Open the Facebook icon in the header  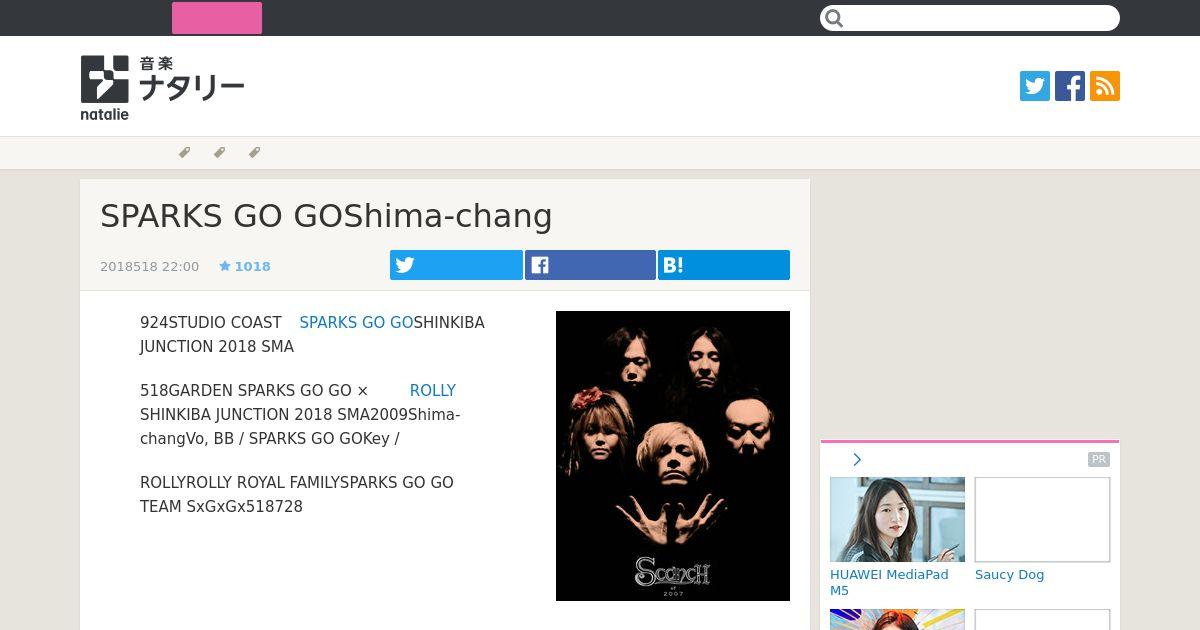[1070, 86]
